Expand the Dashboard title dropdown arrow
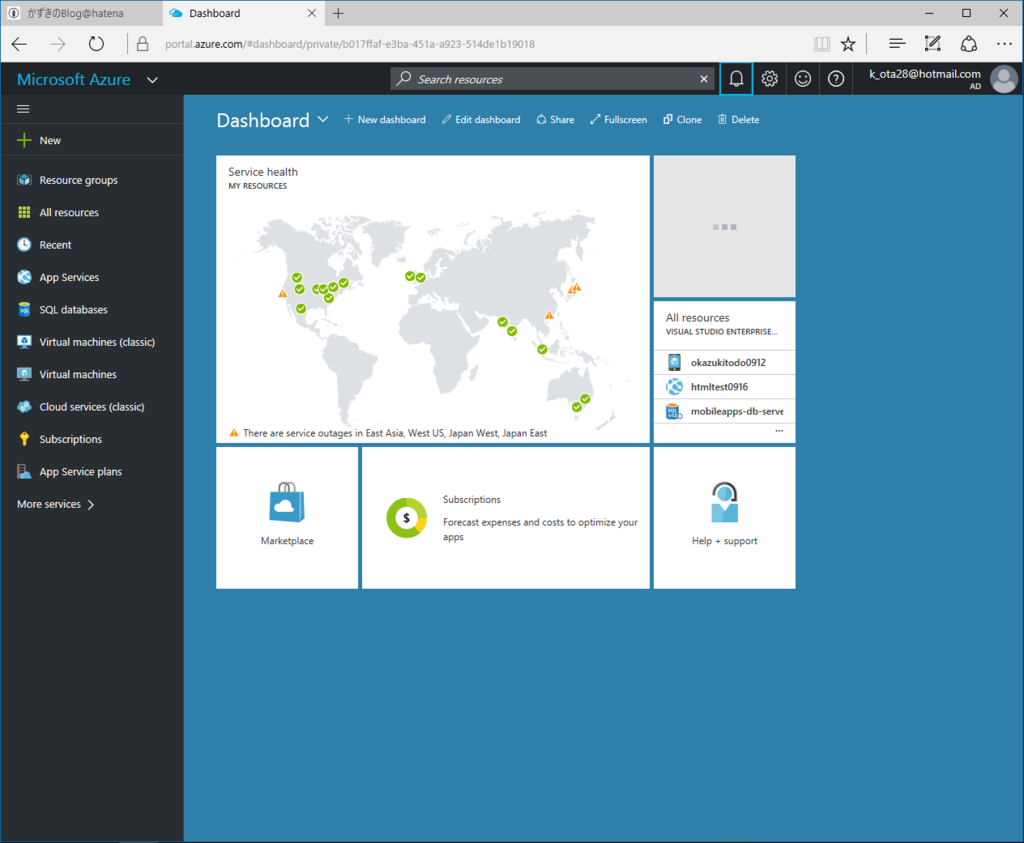 323,119
